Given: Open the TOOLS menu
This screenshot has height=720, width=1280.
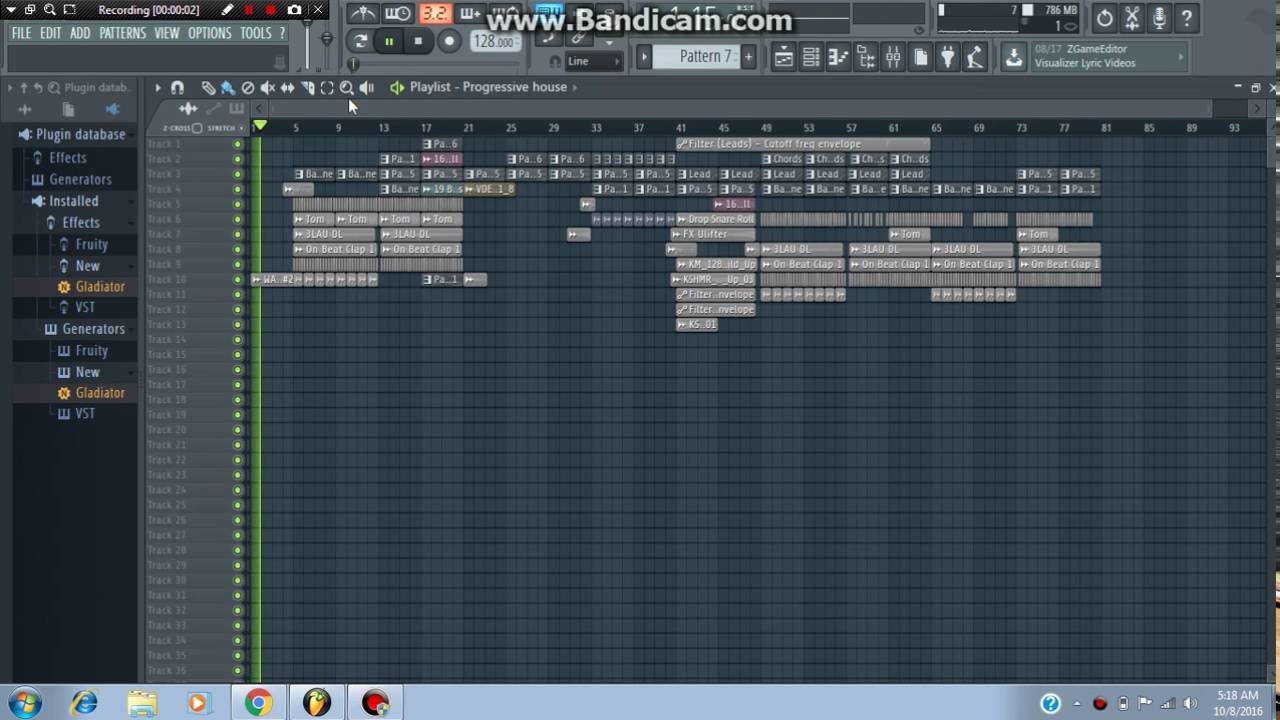Looking at the screenshot, I should click(x=256, y=33).
